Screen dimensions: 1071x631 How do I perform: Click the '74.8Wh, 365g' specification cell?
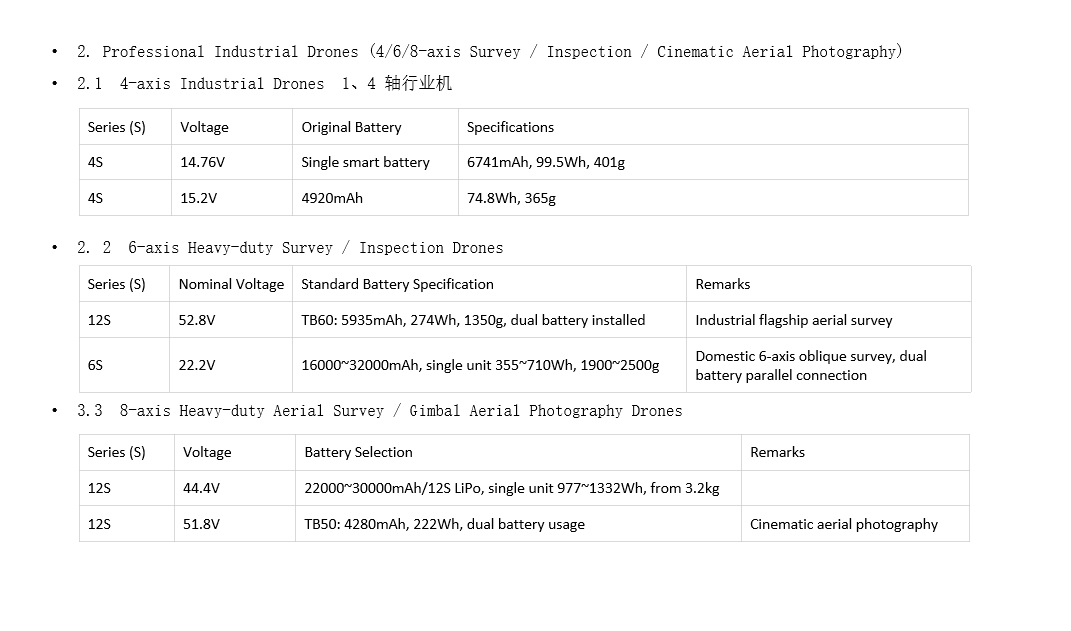click(x=713, y=198)
